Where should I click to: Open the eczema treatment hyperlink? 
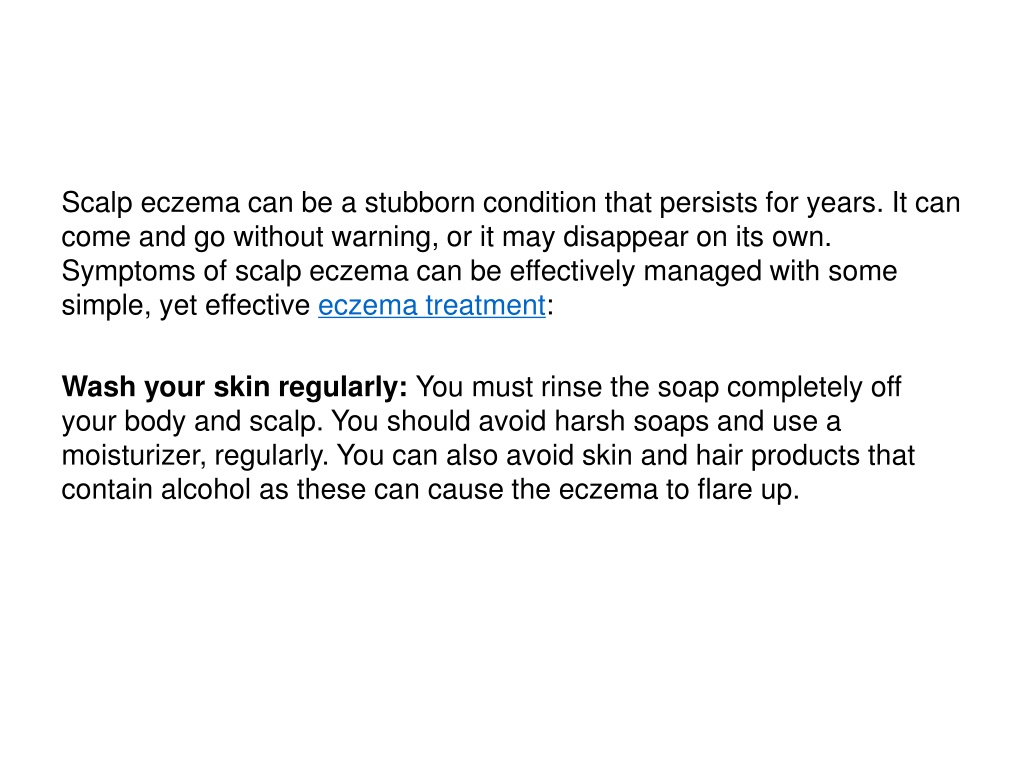(432, 306)
